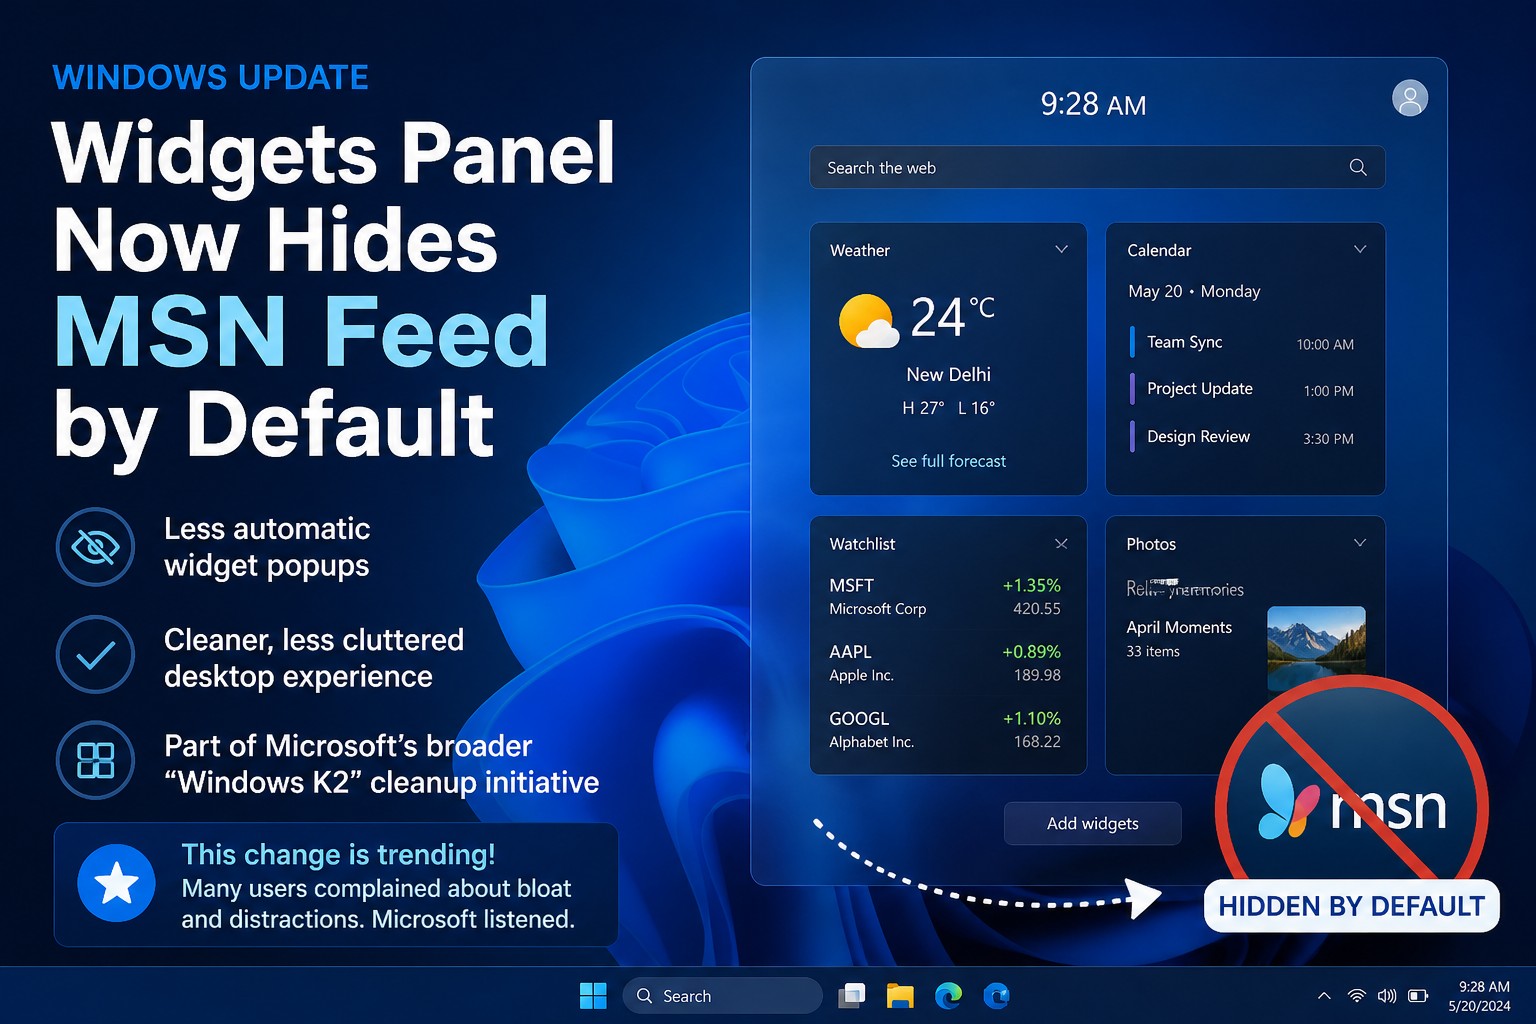Click the star trending icon
Viewport: 1536px width, 1024px height.
pos(116,883)
